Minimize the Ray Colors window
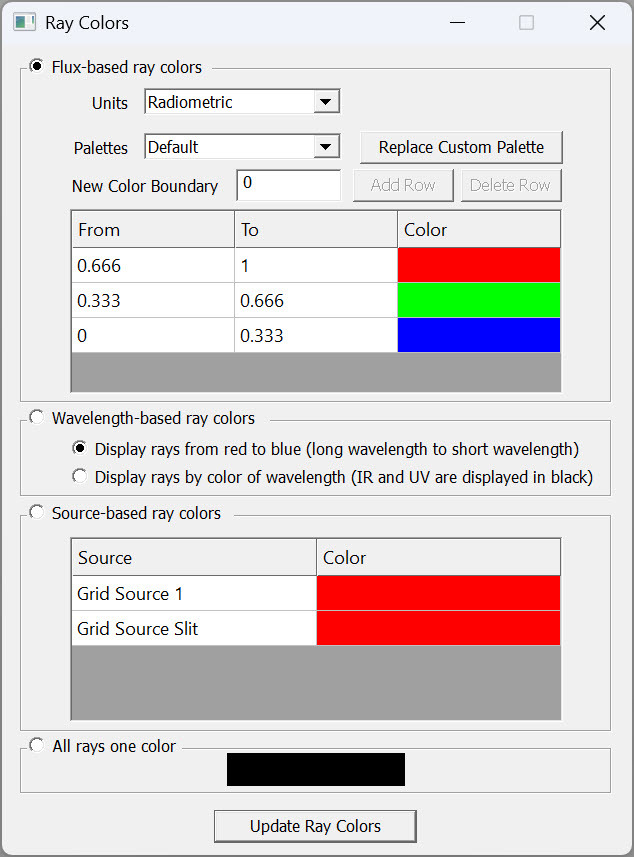Viewport: 634px width, 857px height. [457, 23]
